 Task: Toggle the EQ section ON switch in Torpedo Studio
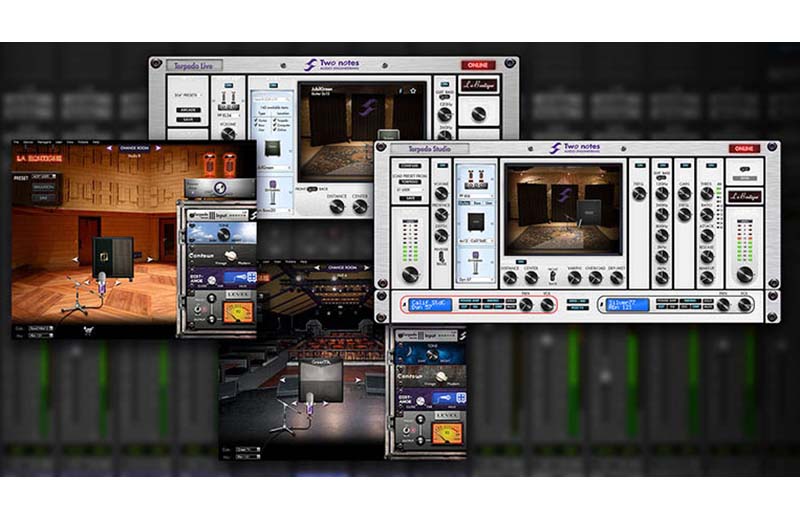(x=662, y=166)
